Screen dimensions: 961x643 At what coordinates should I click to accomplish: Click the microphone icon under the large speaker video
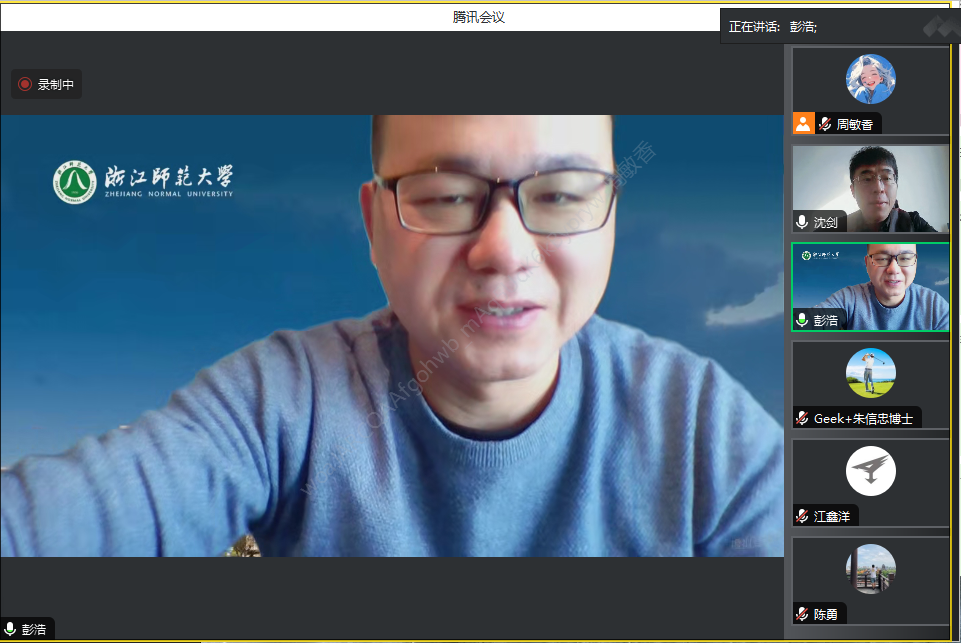10,629
